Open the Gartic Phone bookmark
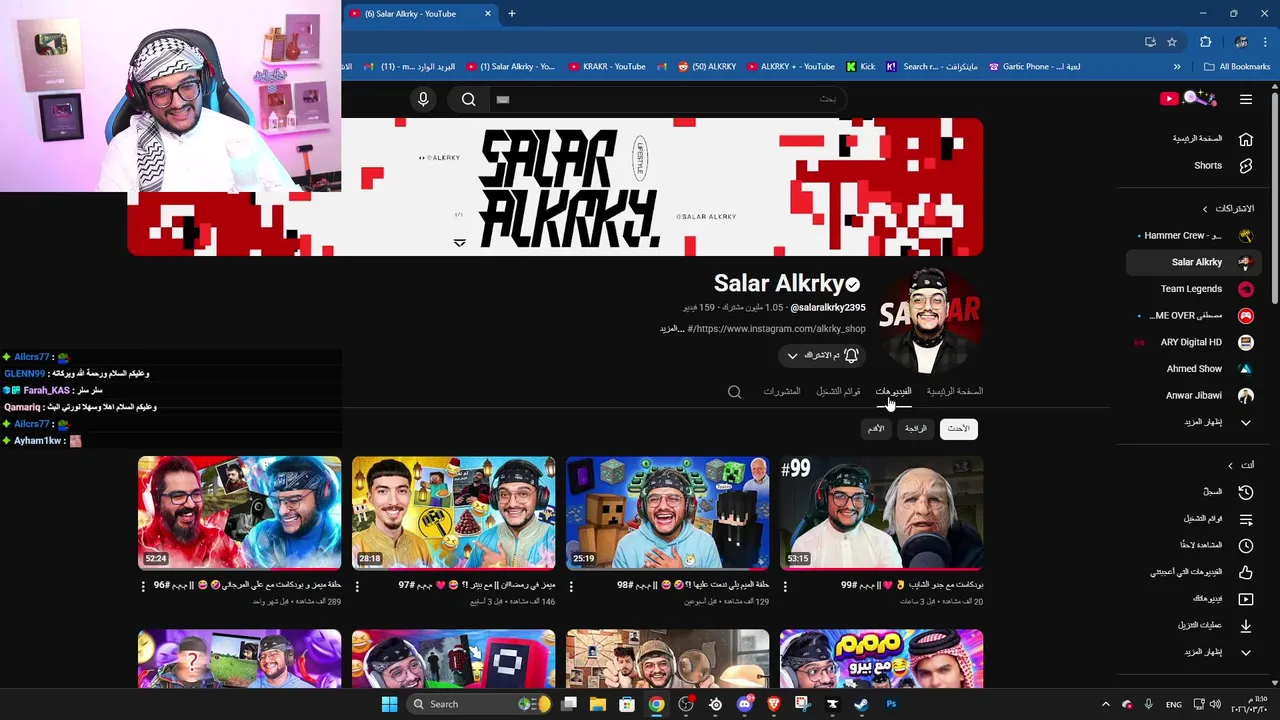This screenshot has height=720, width=1280. 1034,67
